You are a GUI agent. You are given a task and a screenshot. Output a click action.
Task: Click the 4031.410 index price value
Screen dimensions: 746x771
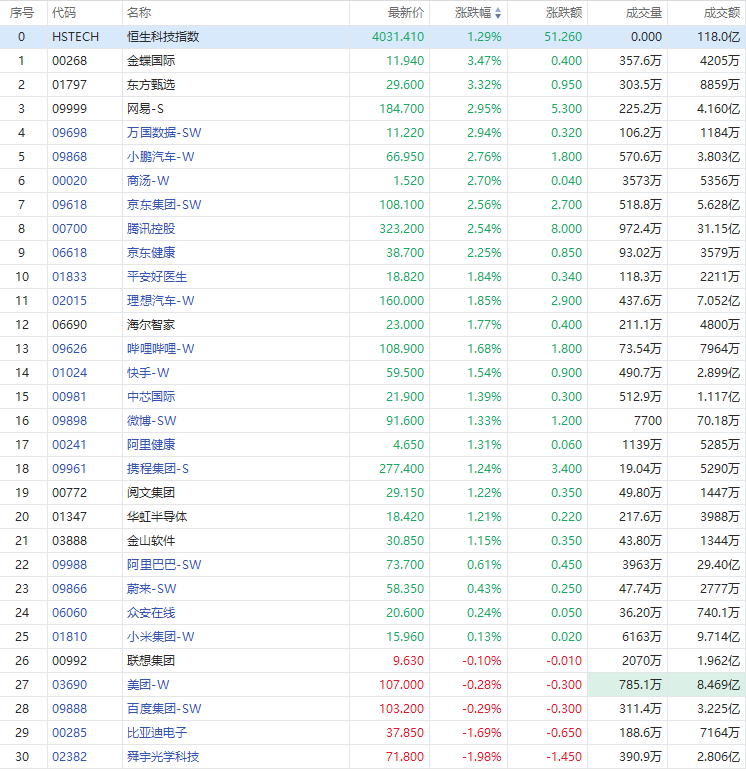click(x=398, y=37)
